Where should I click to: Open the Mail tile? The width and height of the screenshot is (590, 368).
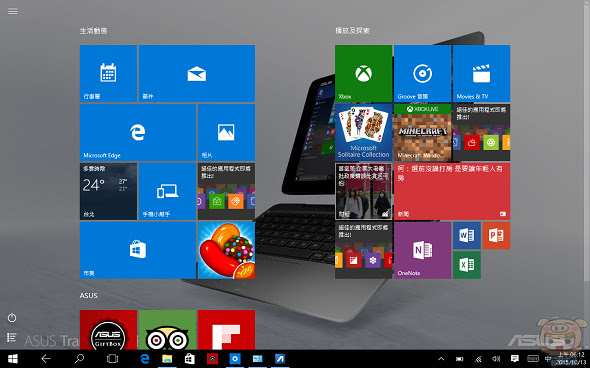197,73
